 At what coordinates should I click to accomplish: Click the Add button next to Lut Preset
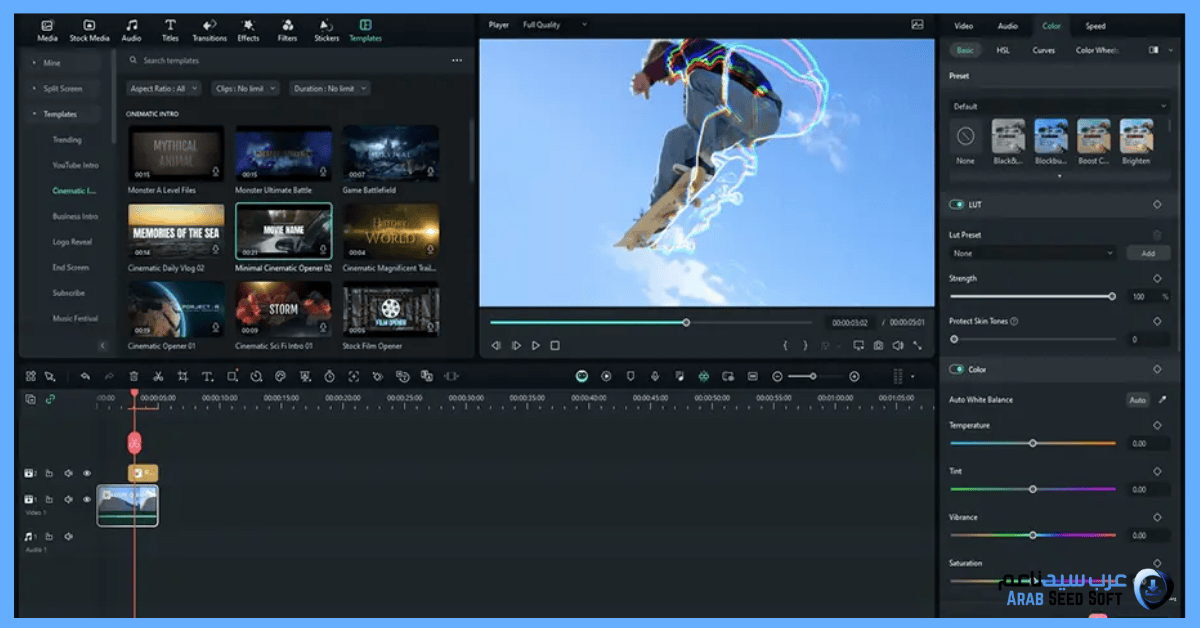(x=1148, y=253)
